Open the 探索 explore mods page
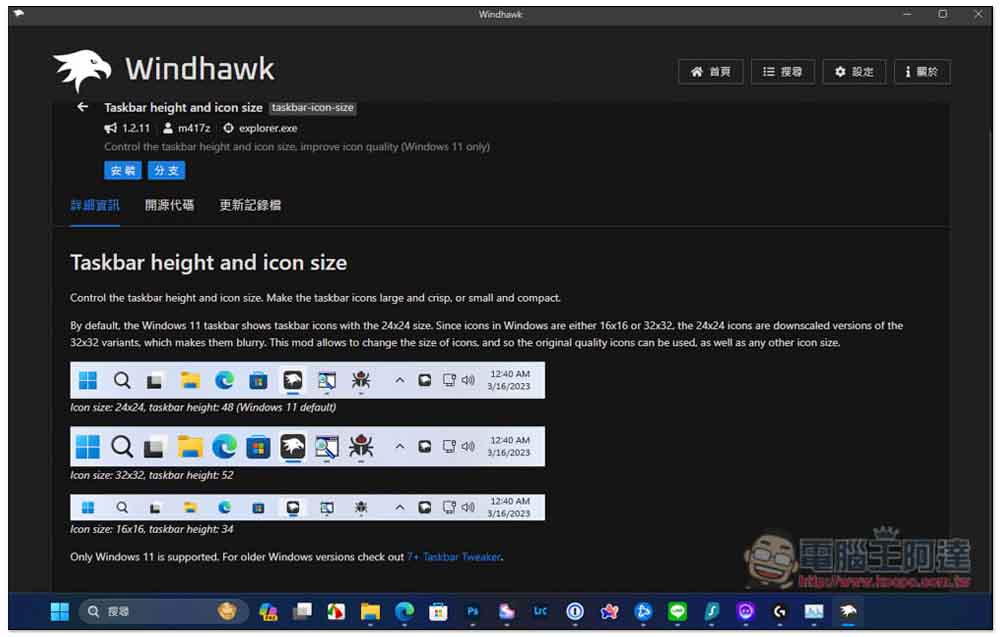 (x=783, y=72)
